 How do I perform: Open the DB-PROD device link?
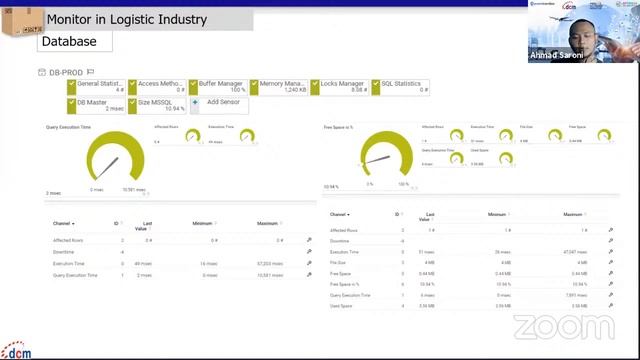66,73
